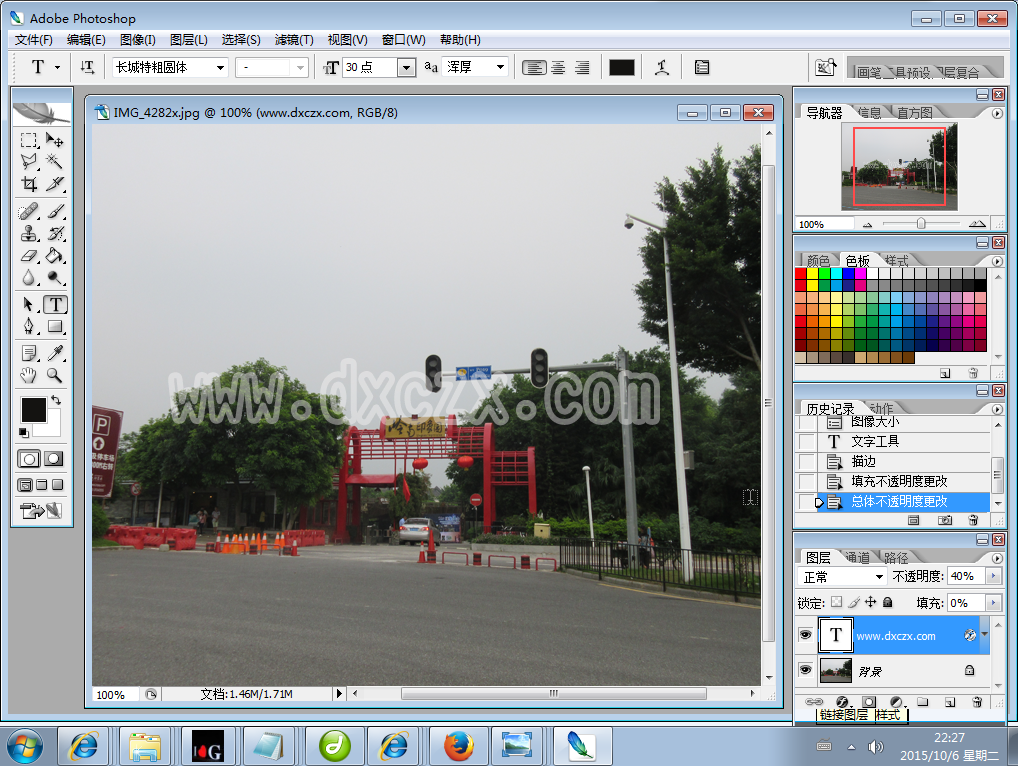
Task: Select the Eyedropper tool
Action: click(55, 352)
